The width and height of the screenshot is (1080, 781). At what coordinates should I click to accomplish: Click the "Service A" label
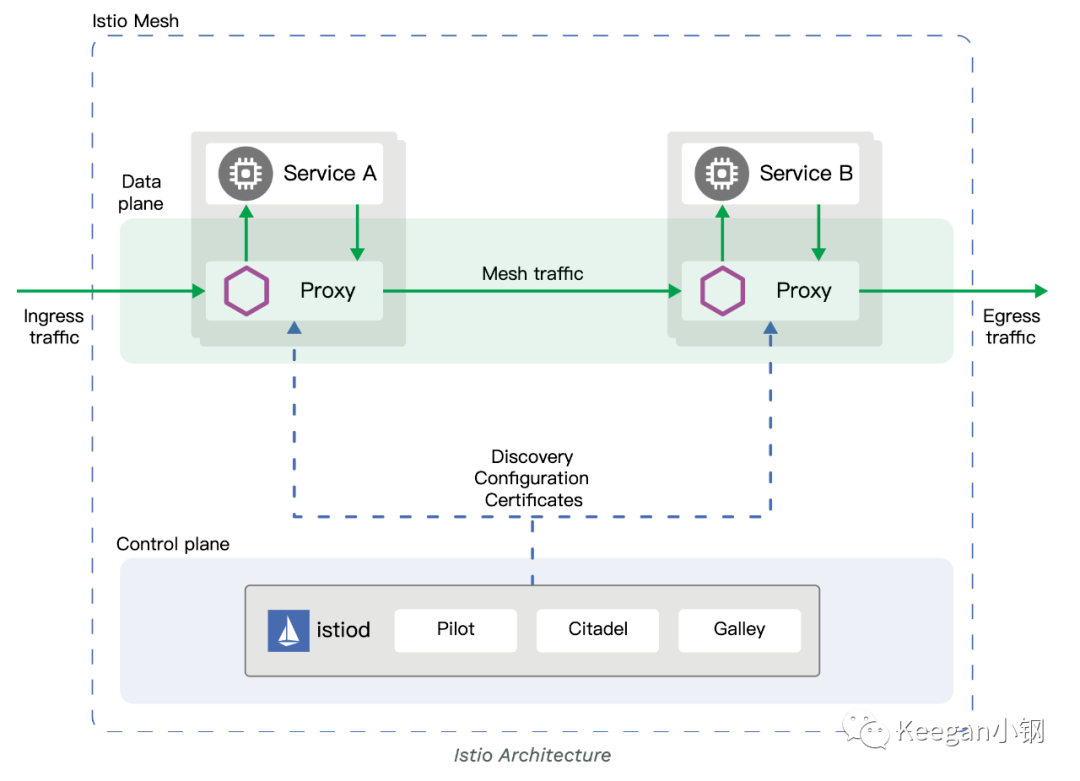tap(330, 174)
